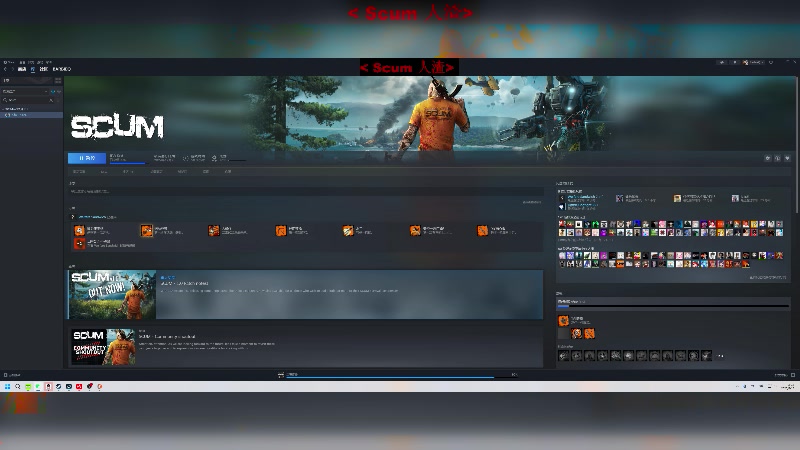Add SCUM to favorites with the heart icon
The width and height of the screenshot is (800, 450).
pos(787,158)
